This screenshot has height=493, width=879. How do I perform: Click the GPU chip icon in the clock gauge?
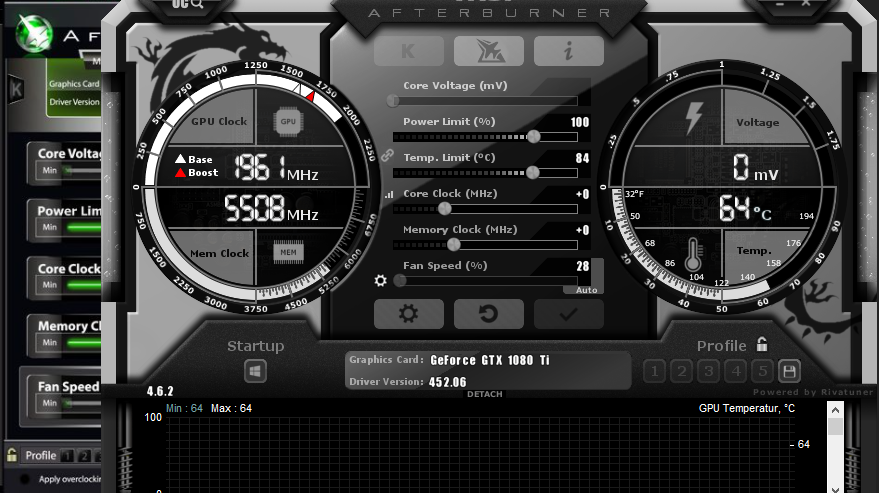288,121
